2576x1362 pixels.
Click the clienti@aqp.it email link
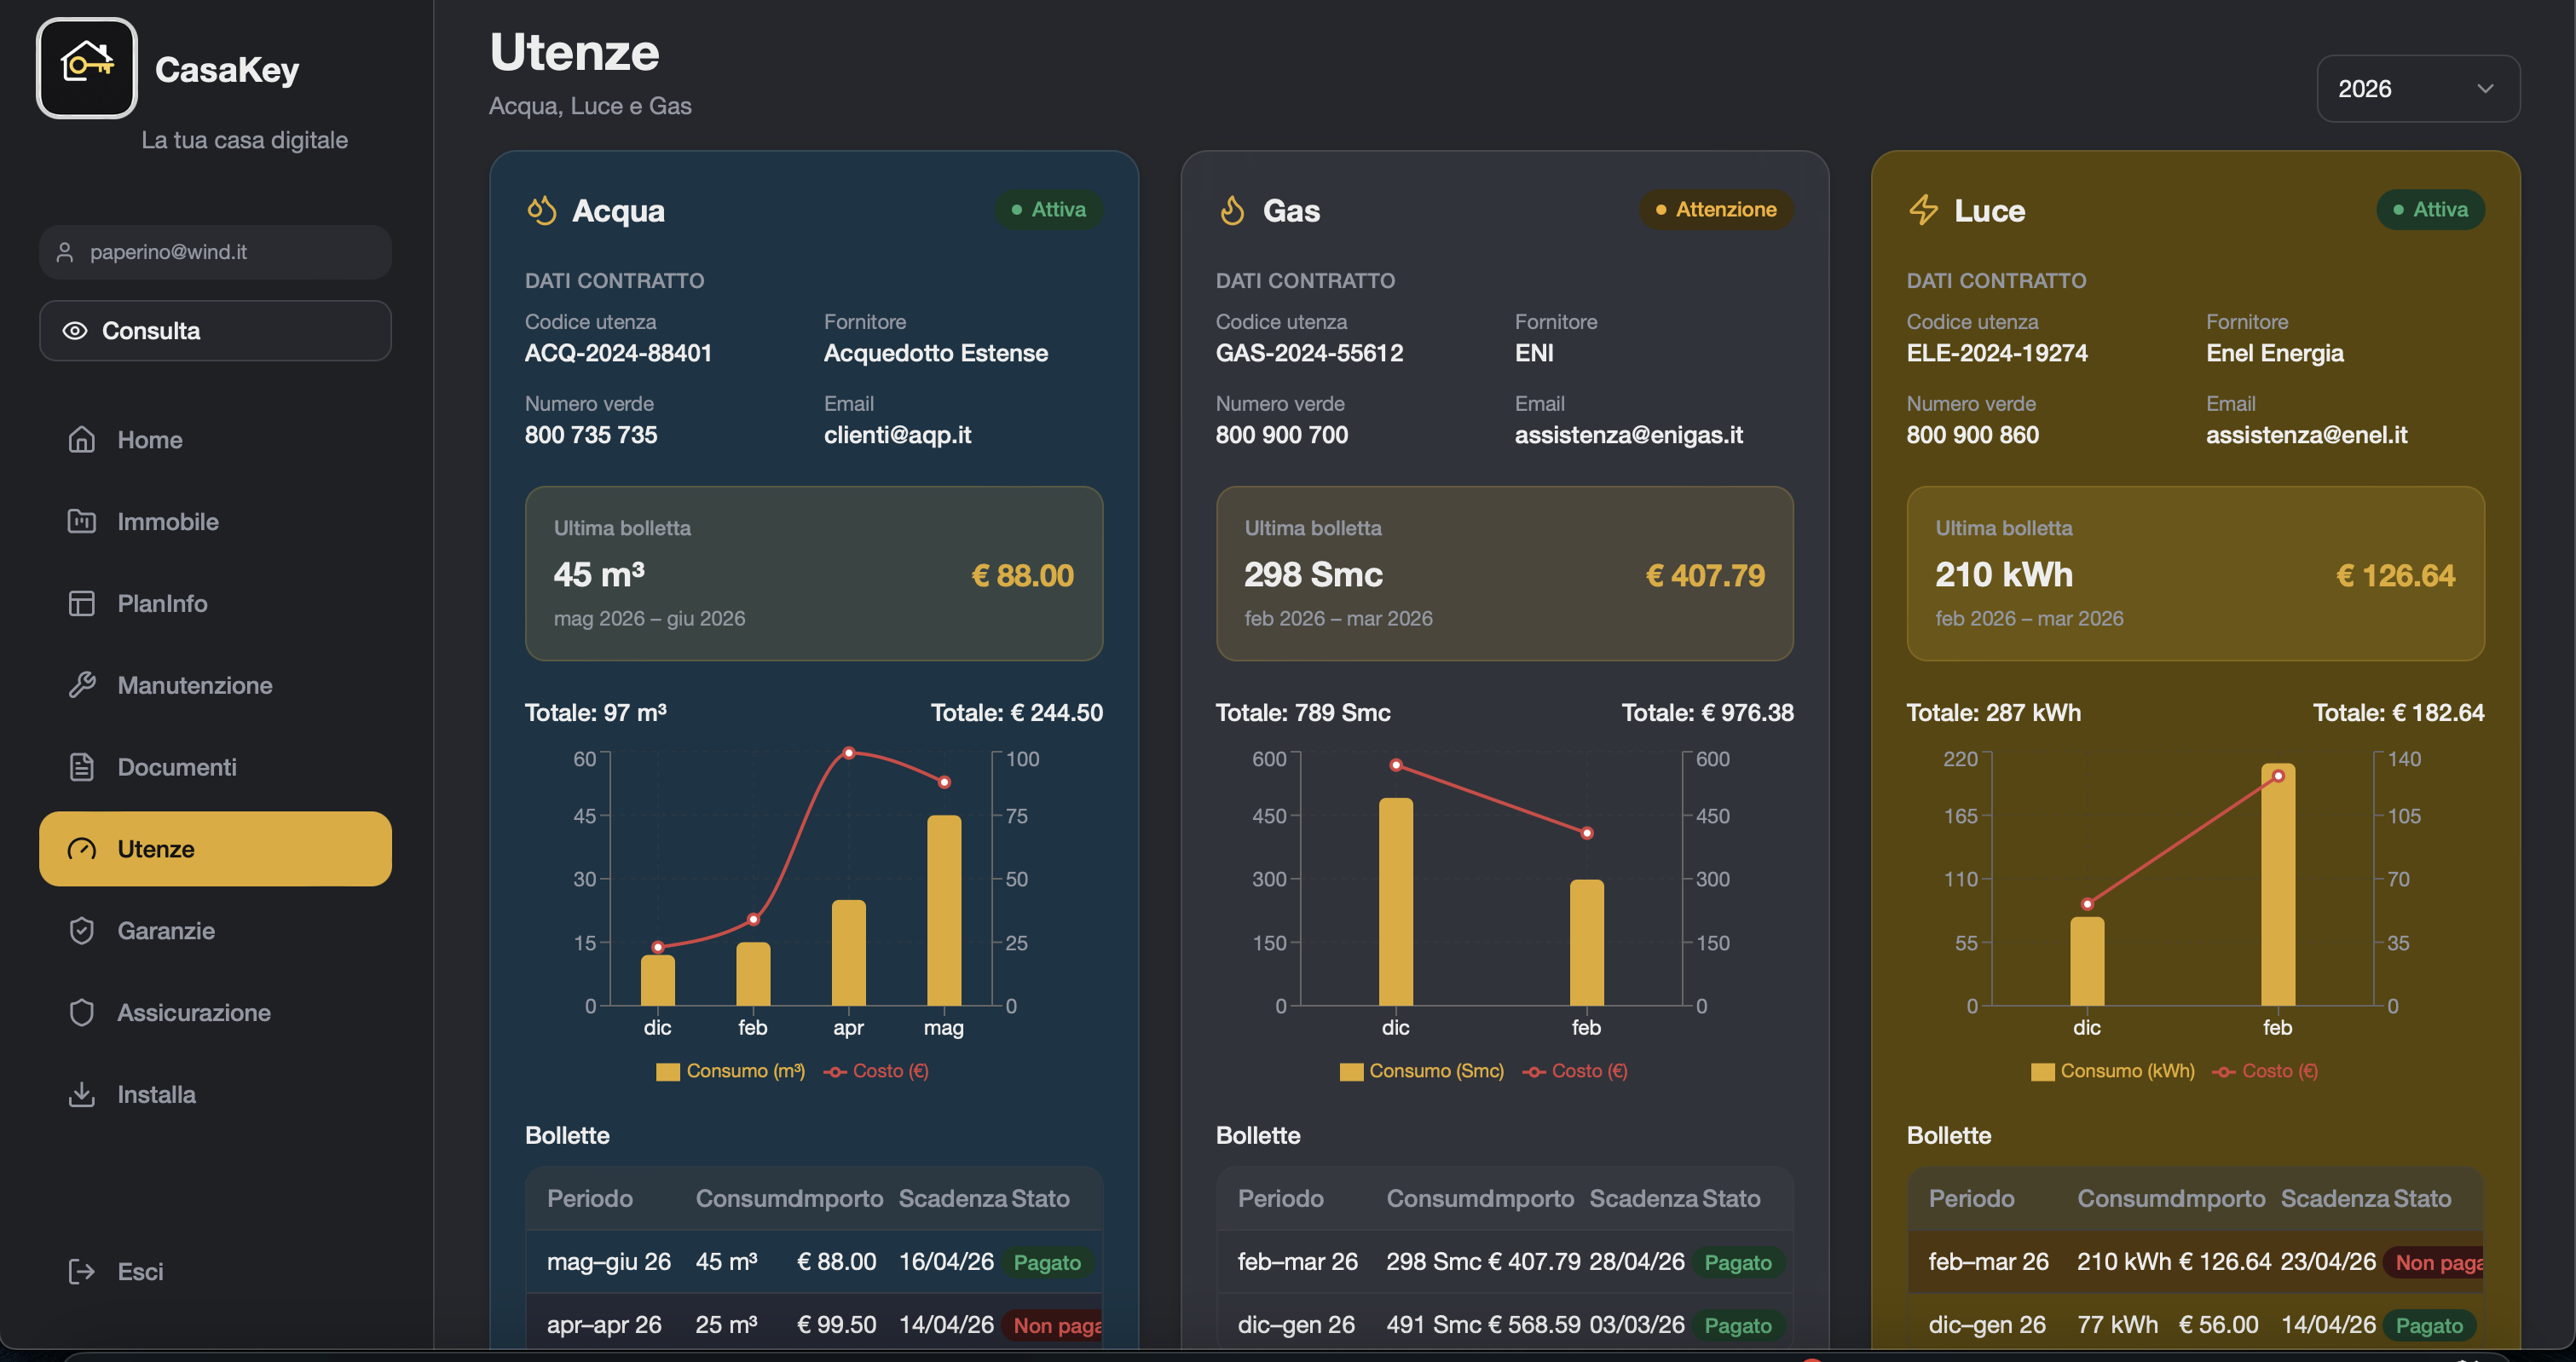click(897, 435)
